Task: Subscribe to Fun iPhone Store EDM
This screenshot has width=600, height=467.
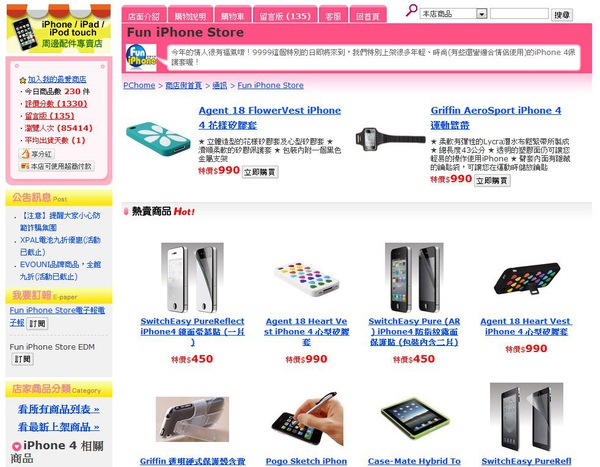Action: tap(22, 359)
